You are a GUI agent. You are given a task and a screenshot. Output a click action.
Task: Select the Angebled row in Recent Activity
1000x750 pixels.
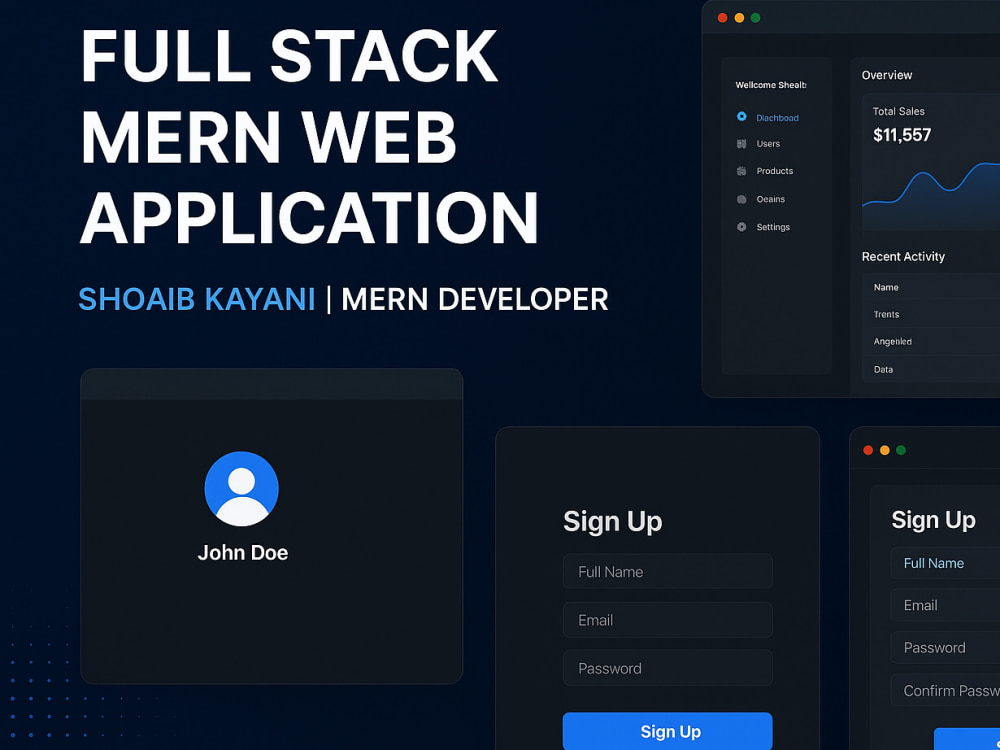[x=931, y=342]
